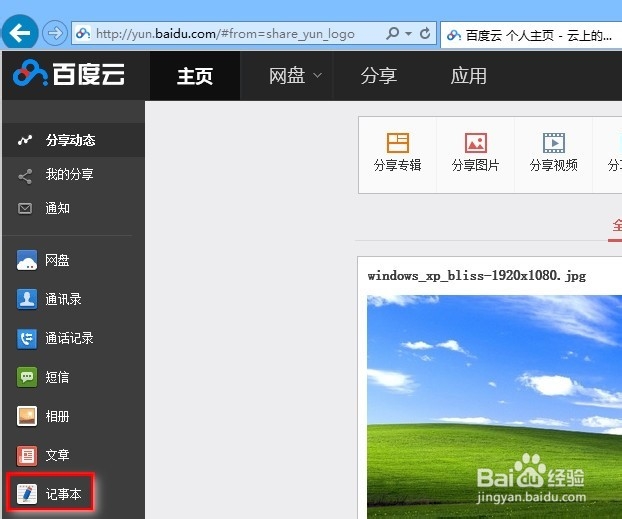Click the site favicon in address bar
622x519 pixels.
(83, 33)
